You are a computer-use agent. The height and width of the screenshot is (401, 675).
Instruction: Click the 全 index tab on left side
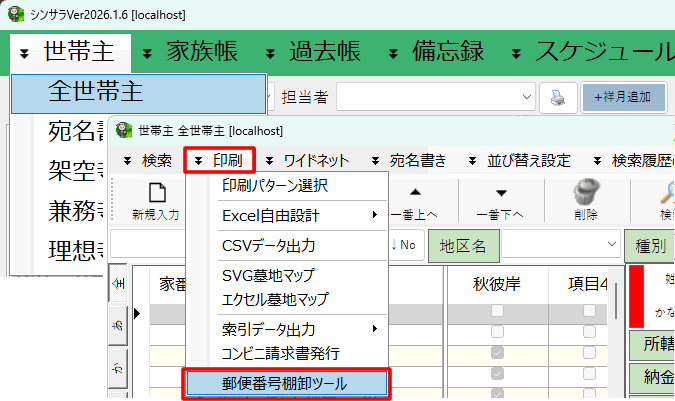118,284
